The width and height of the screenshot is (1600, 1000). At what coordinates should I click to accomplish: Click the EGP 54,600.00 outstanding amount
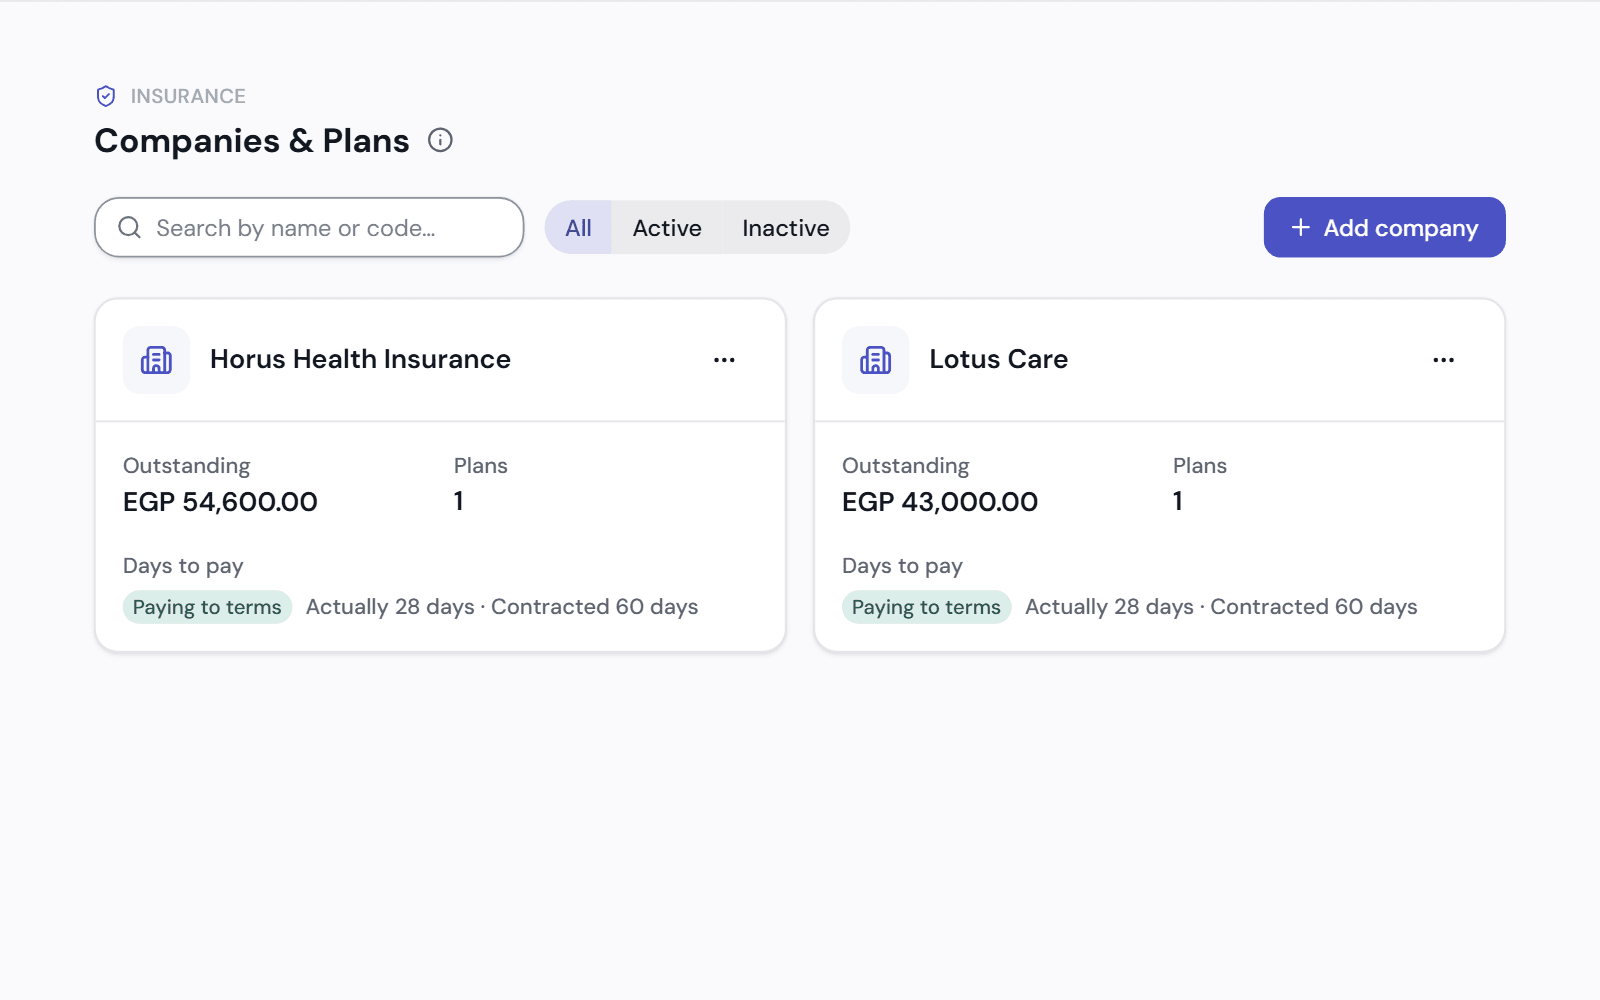coord(220,502)
